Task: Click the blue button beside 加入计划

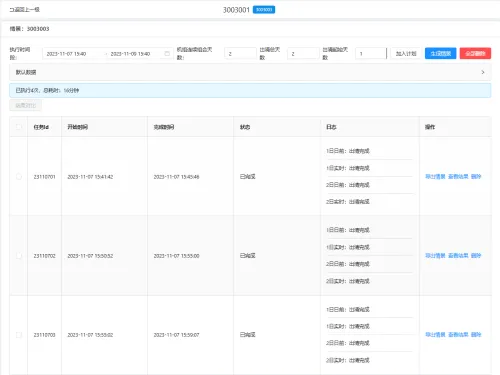Action: tap(440, 53)
